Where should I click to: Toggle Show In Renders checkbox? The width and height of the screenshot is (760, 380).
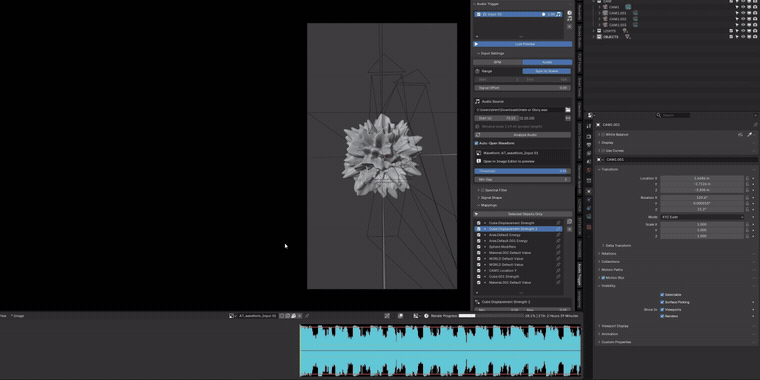[662, 316]
